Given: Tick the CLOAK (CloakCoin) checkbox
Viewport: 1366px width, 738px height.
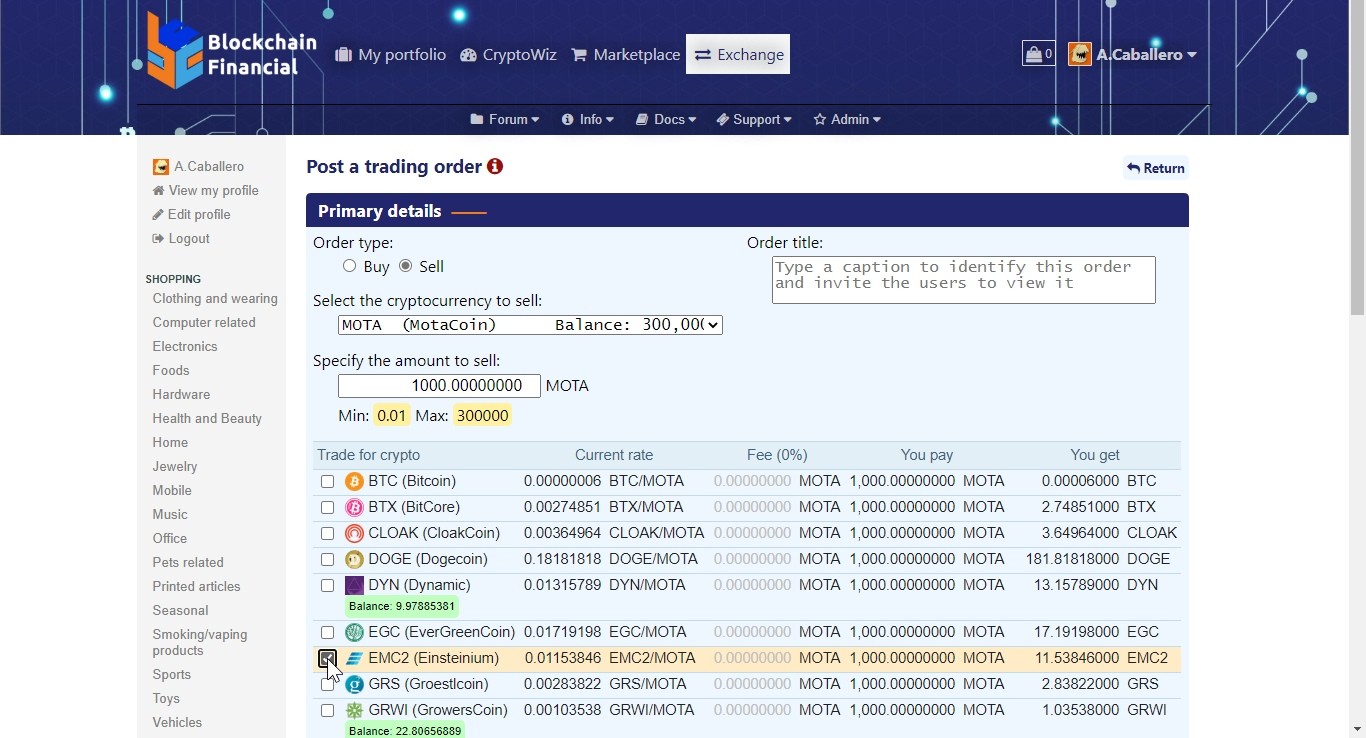Looking at the screenshot, I should coord(327,534).
